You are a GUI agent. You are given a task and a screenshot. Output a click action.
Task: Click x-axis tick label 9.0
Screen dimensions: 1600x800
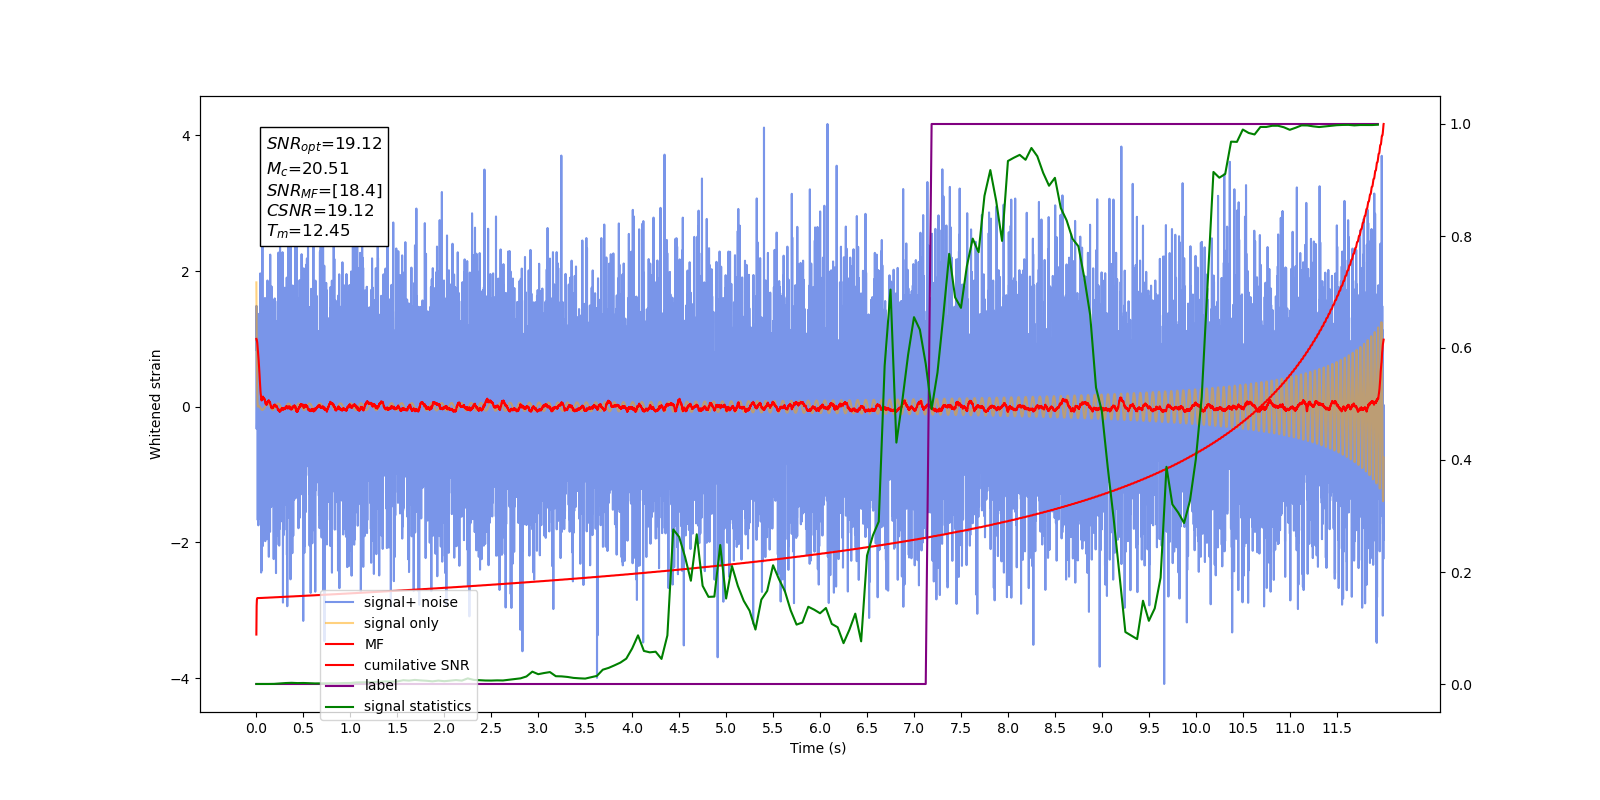tap(1102, 728)
